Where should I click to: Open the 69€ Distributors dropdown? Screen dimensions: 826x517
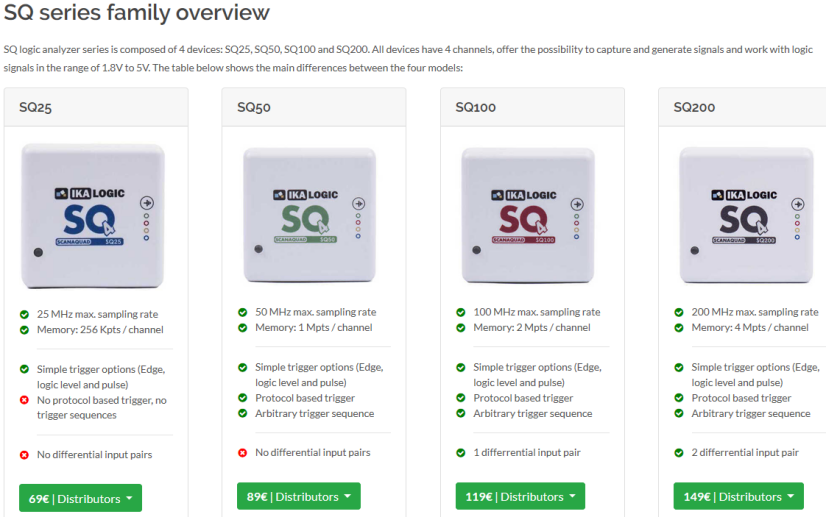tap(81, 498)
